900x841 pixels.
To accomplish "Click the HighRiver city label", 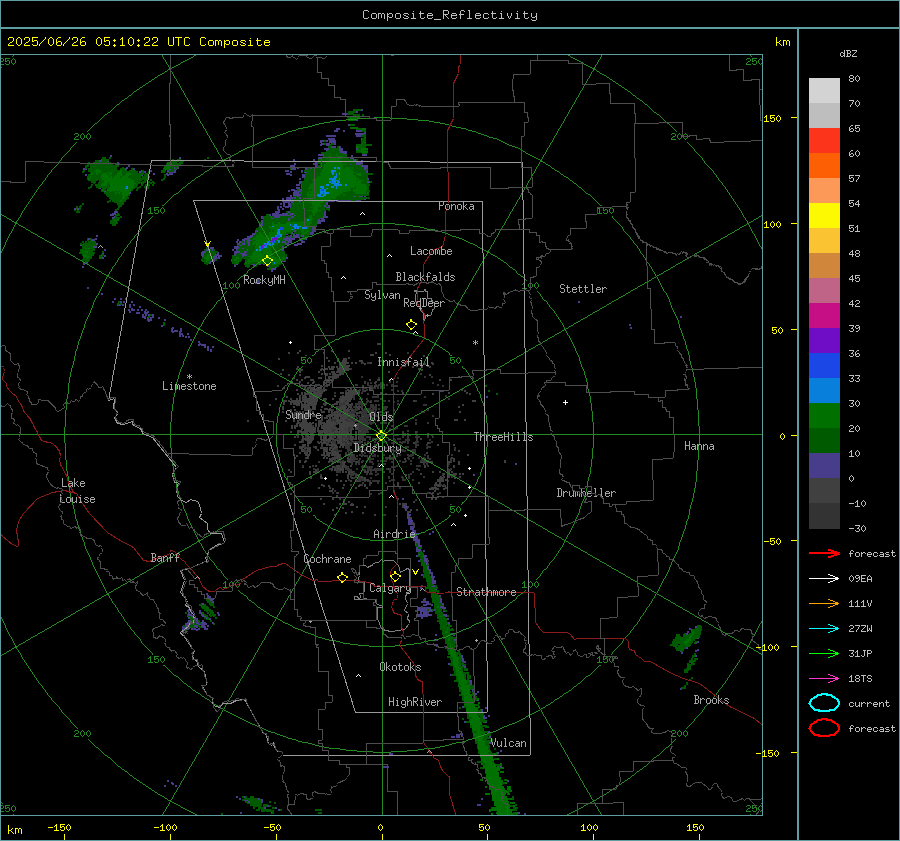I will click(x=415, y=702).
